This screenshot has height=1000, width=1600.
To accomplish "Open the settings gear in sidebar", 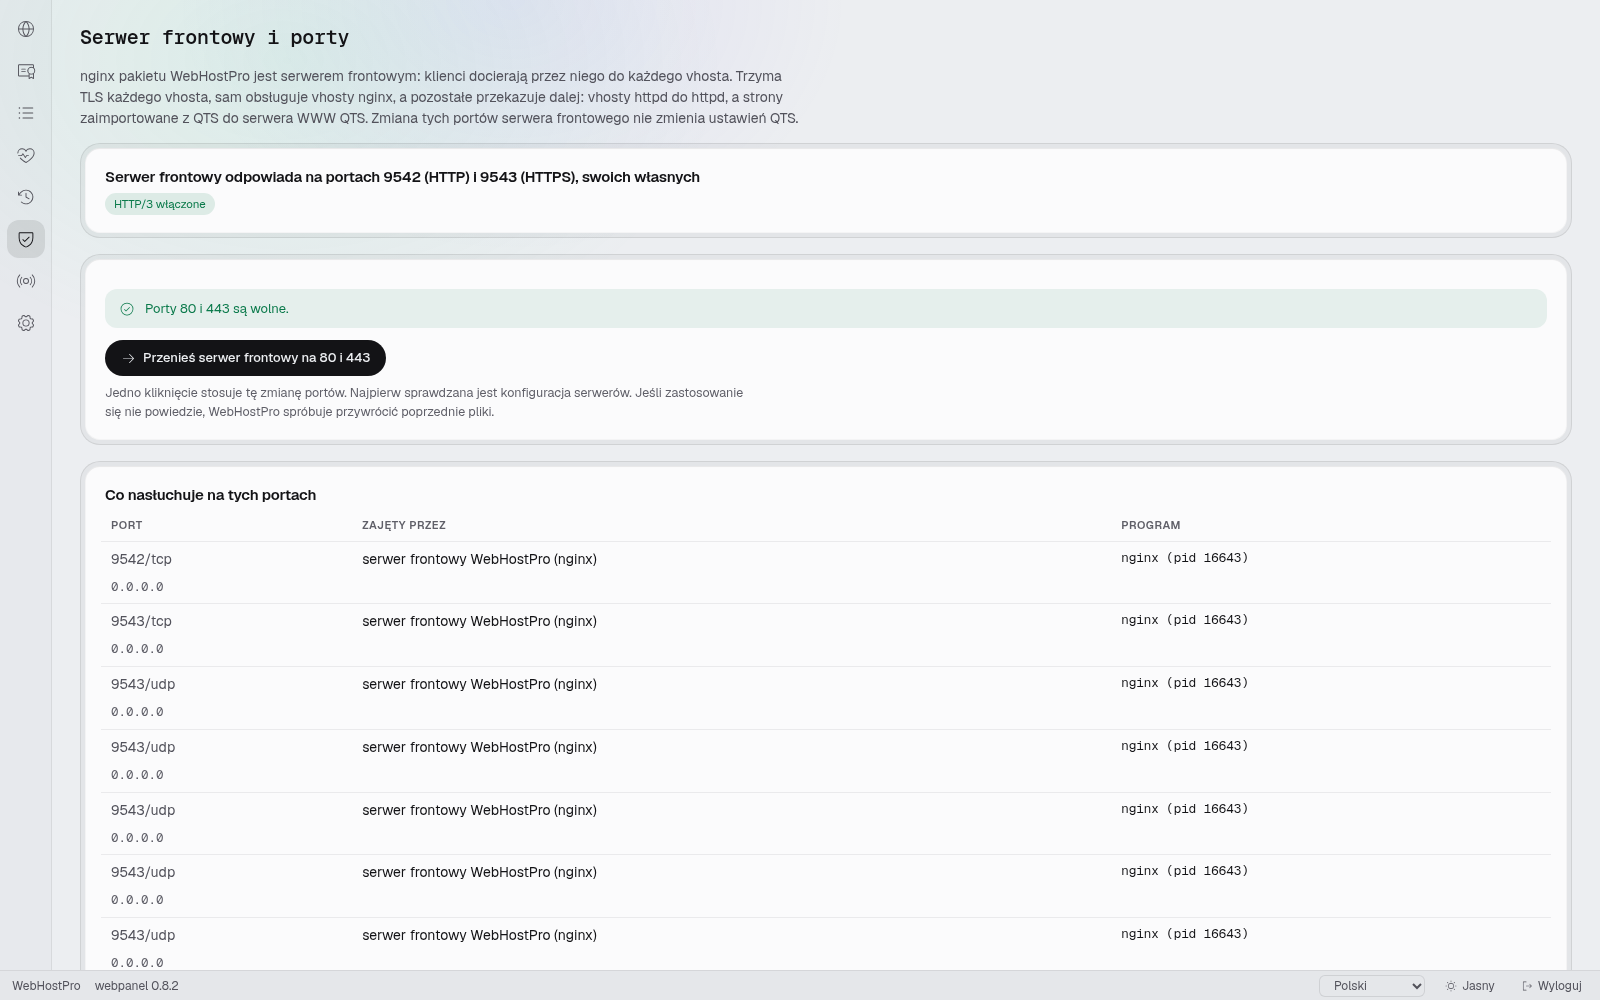I will point(26,323).
